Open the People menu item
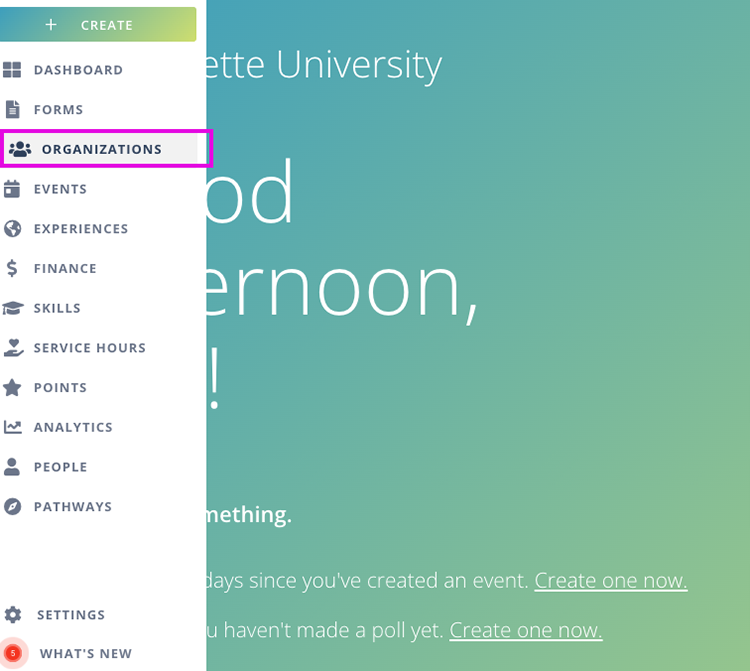Image resolution: width=750 pixels, height=671 pixels. [60, 467]
